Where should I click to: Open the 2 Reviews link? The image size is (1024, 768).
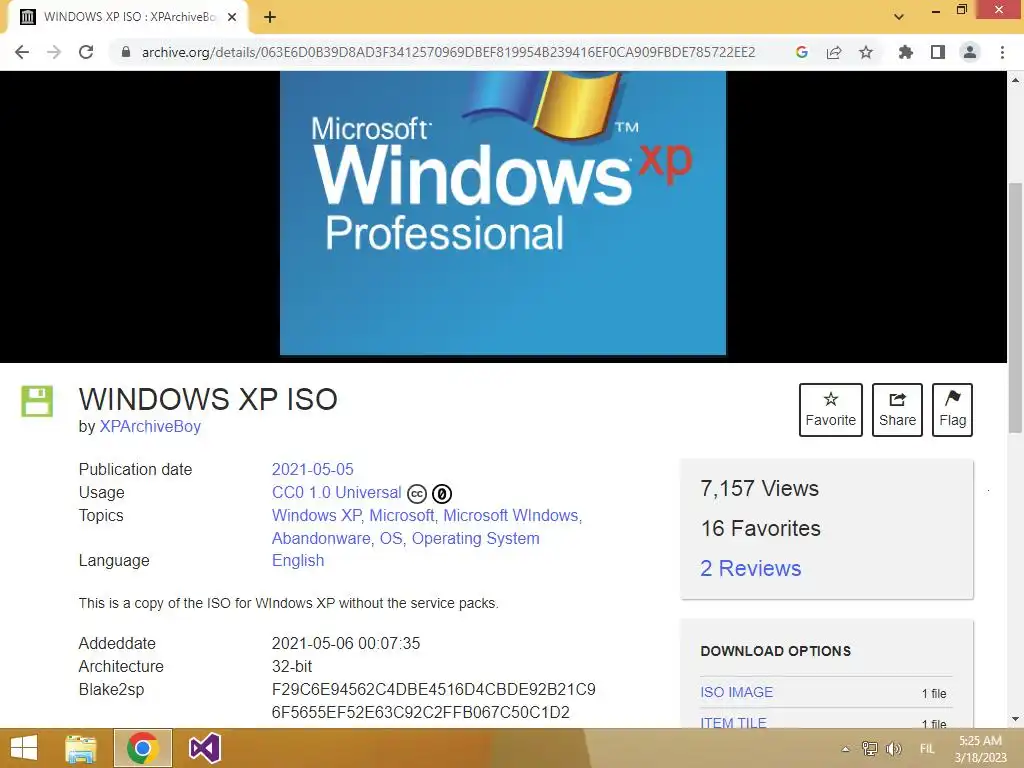click(750, 568)
